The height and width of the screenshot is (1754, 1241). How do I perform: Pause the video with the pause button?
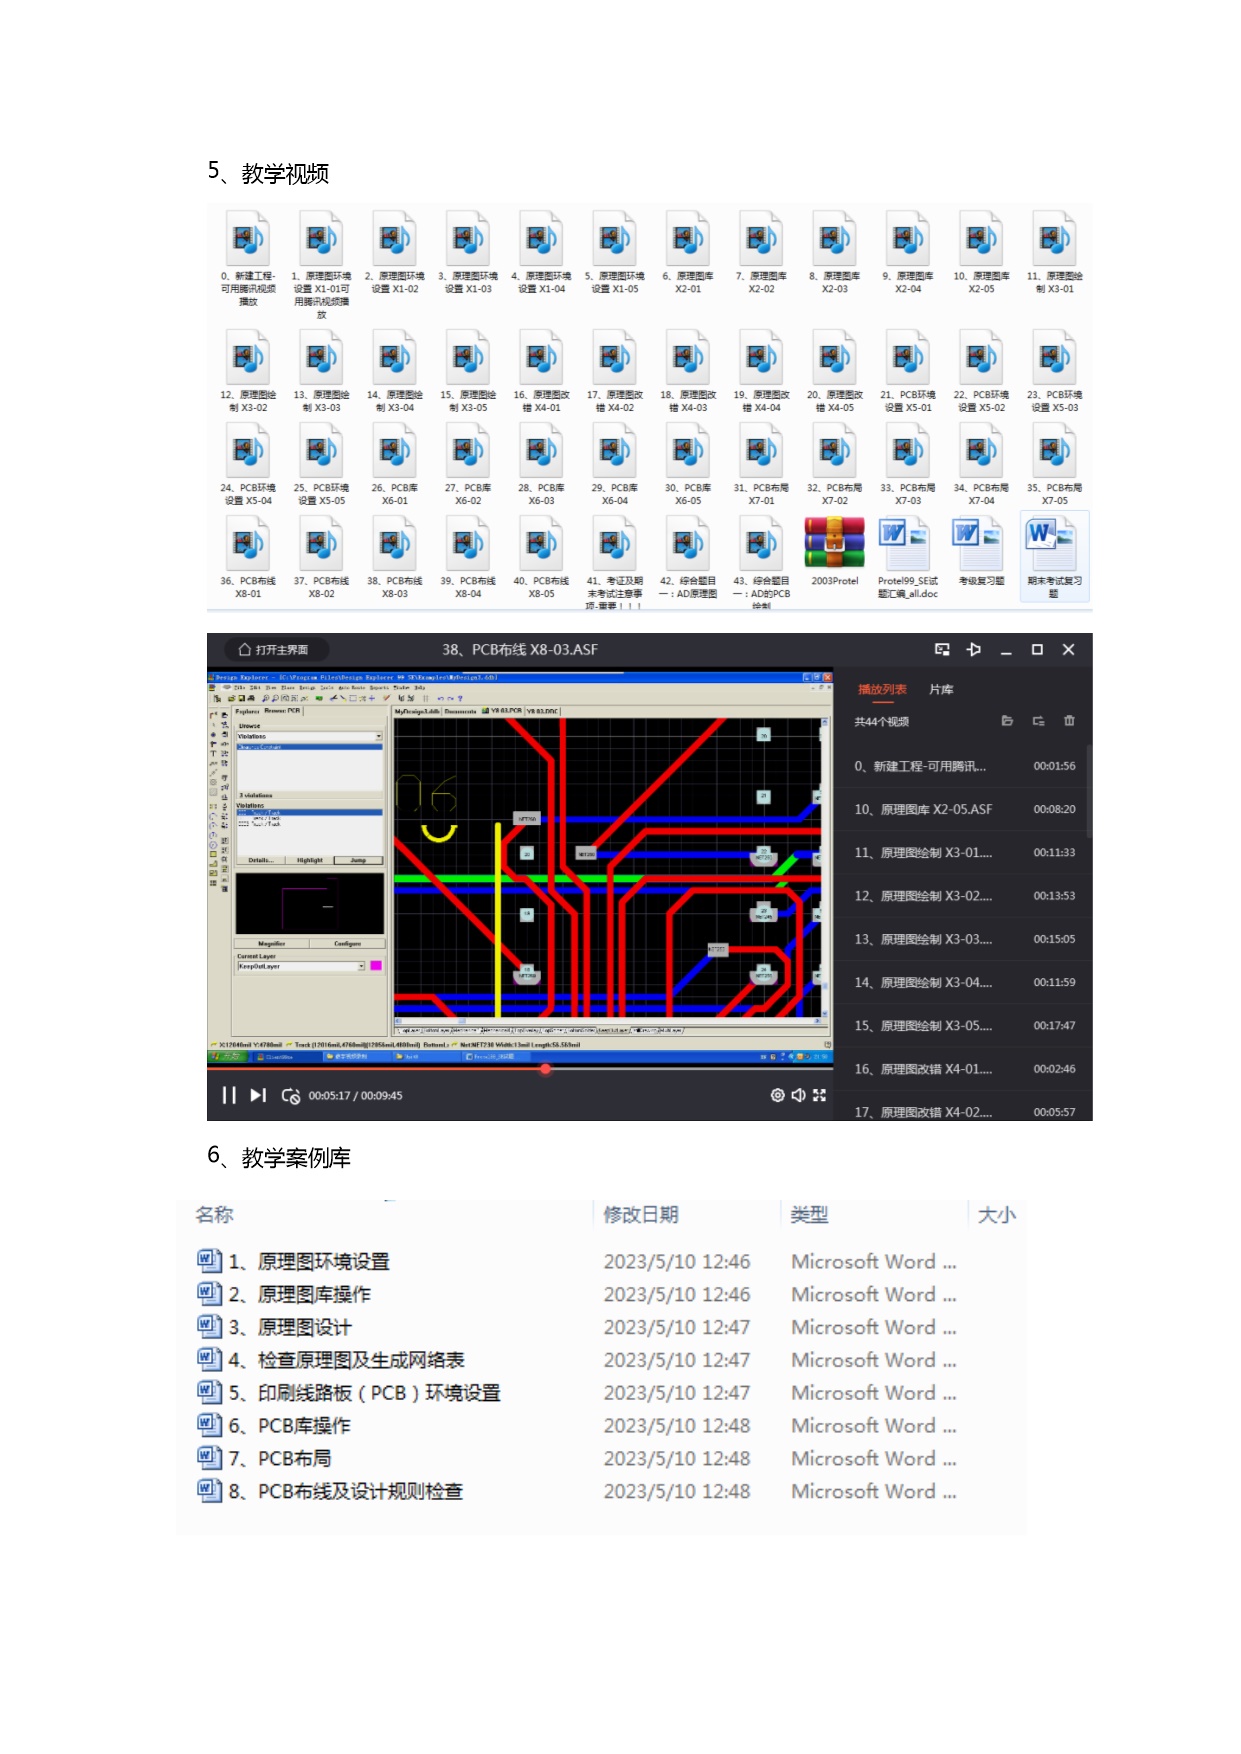(229, 1095)
